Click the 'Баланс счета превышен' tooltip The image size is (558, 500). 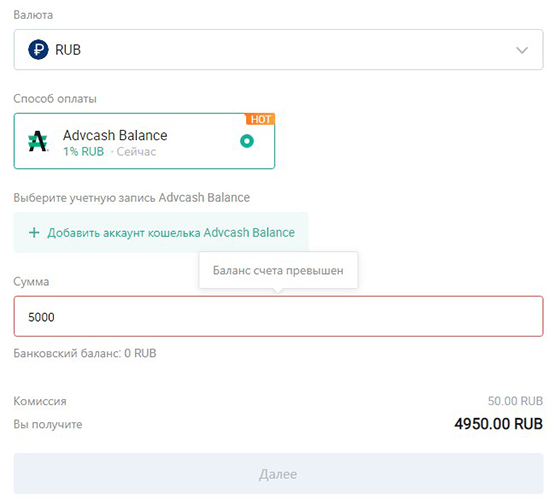(x=278, y=270)
